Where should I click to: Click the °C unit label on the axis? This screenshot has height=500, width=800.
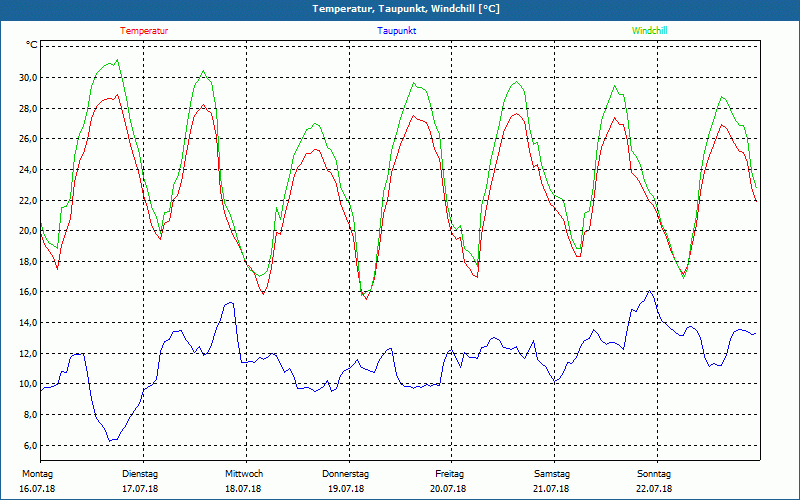(32, 45)
